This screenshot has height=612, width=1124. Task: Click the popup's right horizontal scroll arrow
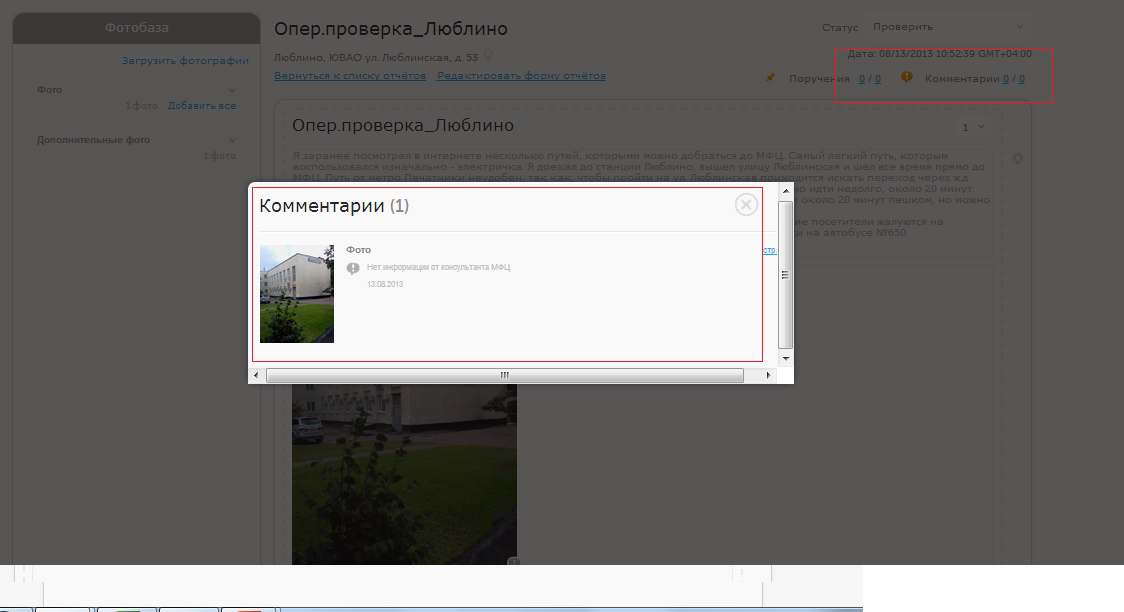(x=768, y=375)
